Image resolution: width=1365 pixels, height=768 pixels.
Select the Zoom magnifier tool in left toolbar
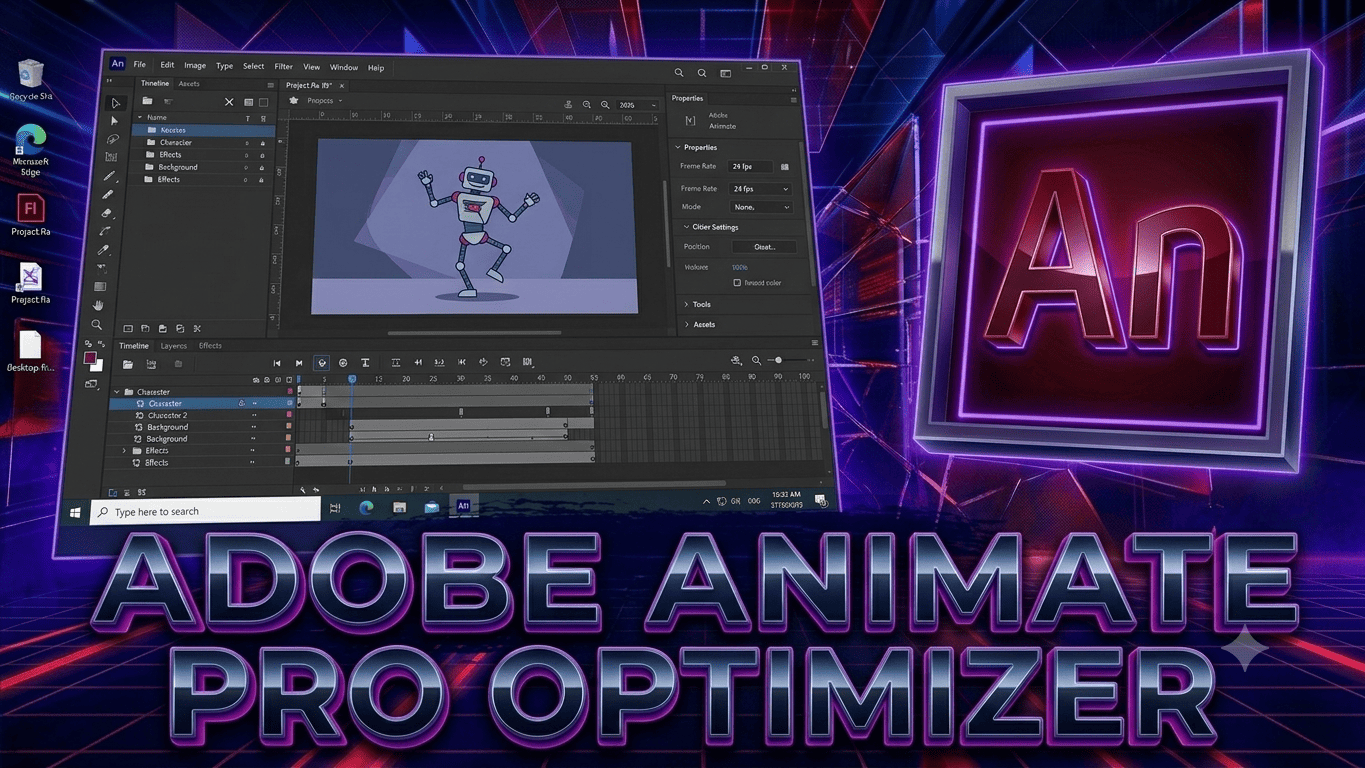(x=97, y=325)
